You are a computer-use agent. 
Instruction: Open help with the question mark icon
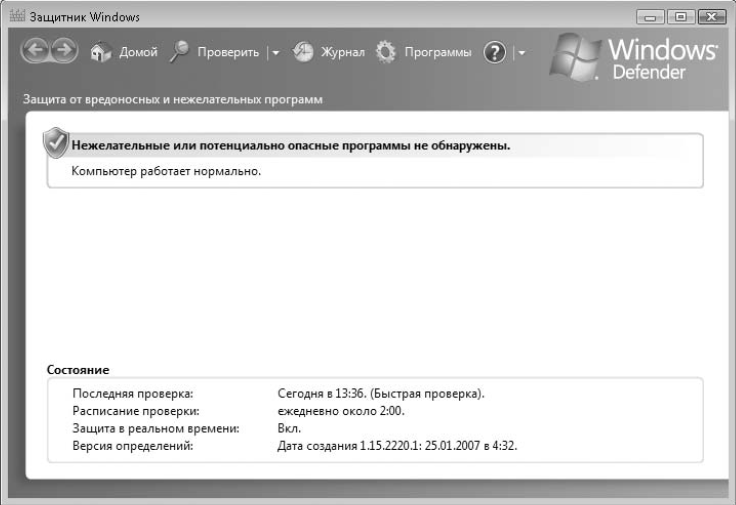coord(495,52)
